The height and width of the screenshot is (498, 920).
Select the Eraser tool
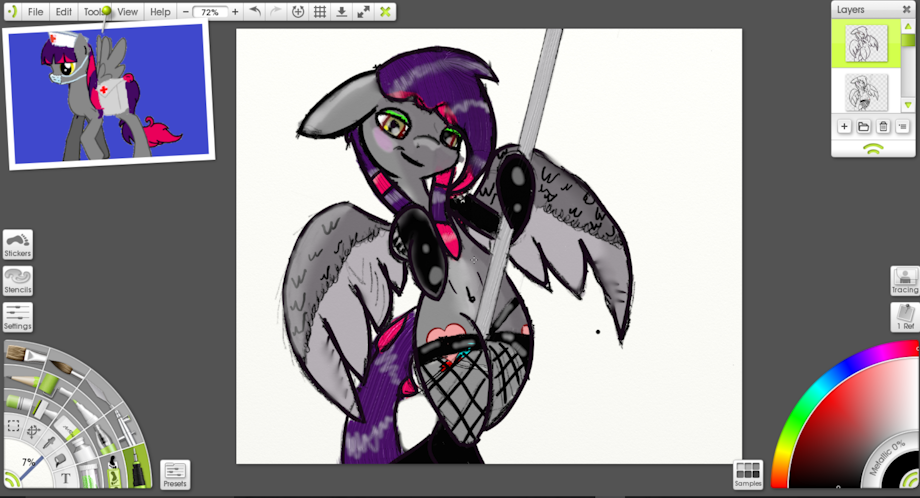66,429
